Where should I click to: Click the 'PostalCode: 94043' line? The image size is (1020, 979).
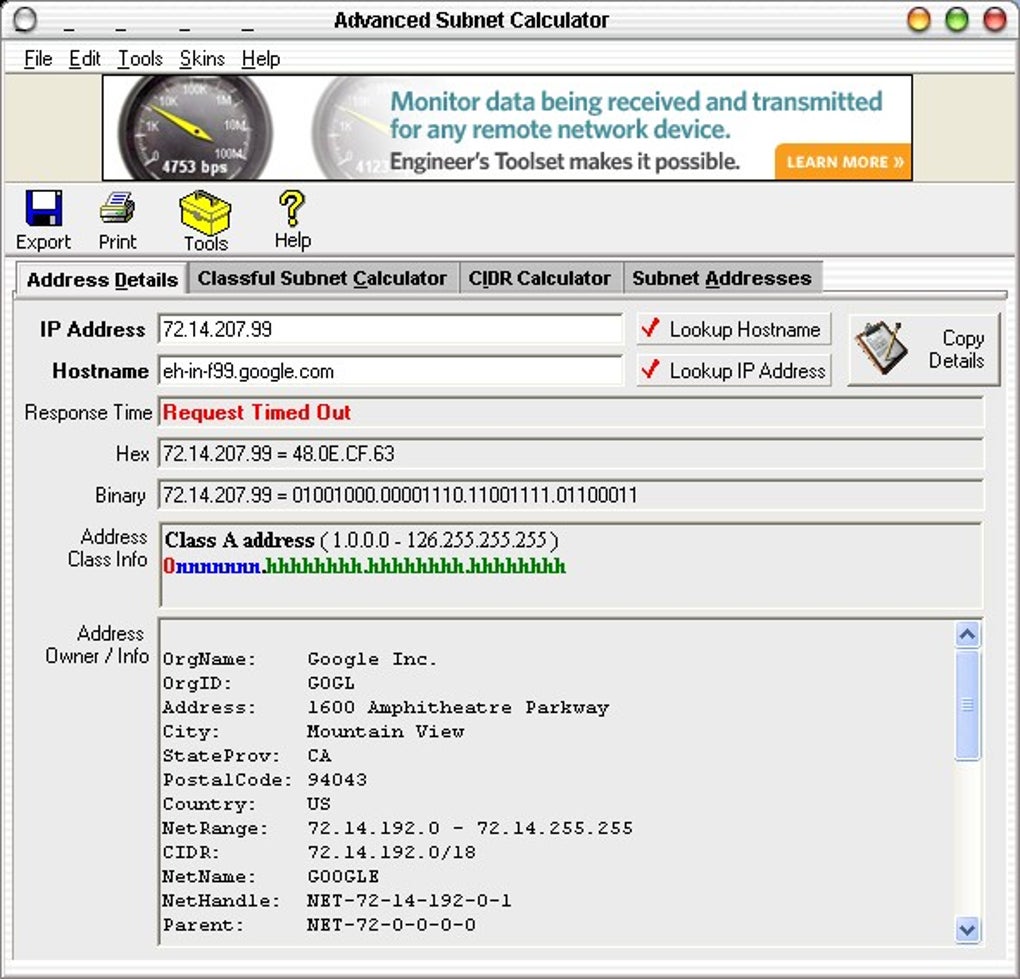[265, 779]
